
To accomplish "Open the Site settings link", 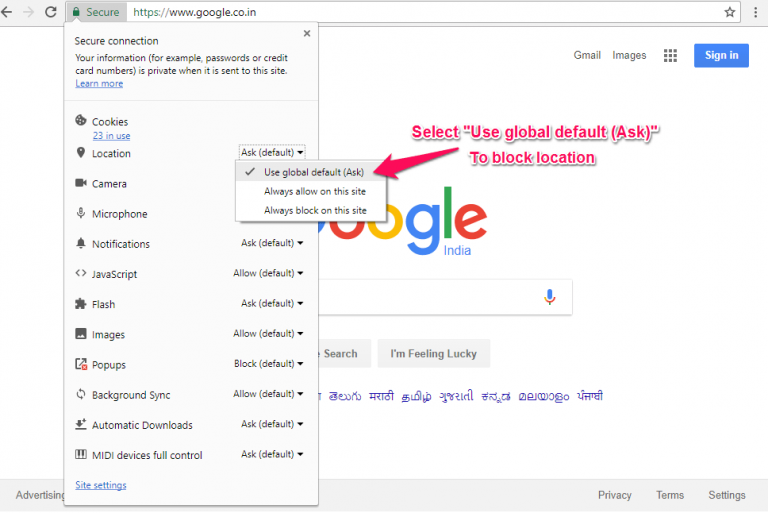I will click(101, 485).
